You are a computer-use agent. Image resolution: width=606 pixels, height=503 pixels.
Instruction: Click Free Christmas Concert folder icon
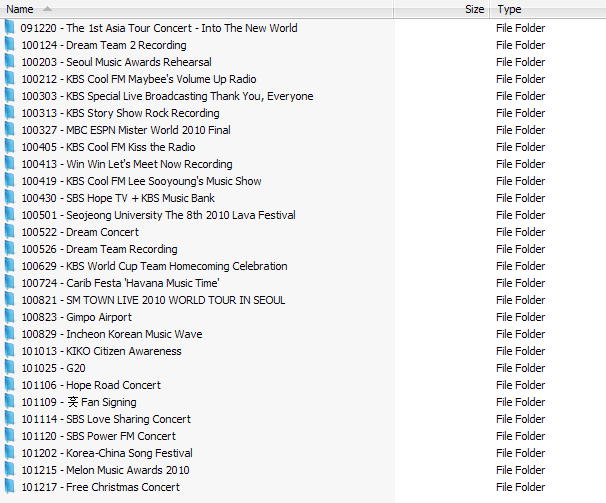9,487
